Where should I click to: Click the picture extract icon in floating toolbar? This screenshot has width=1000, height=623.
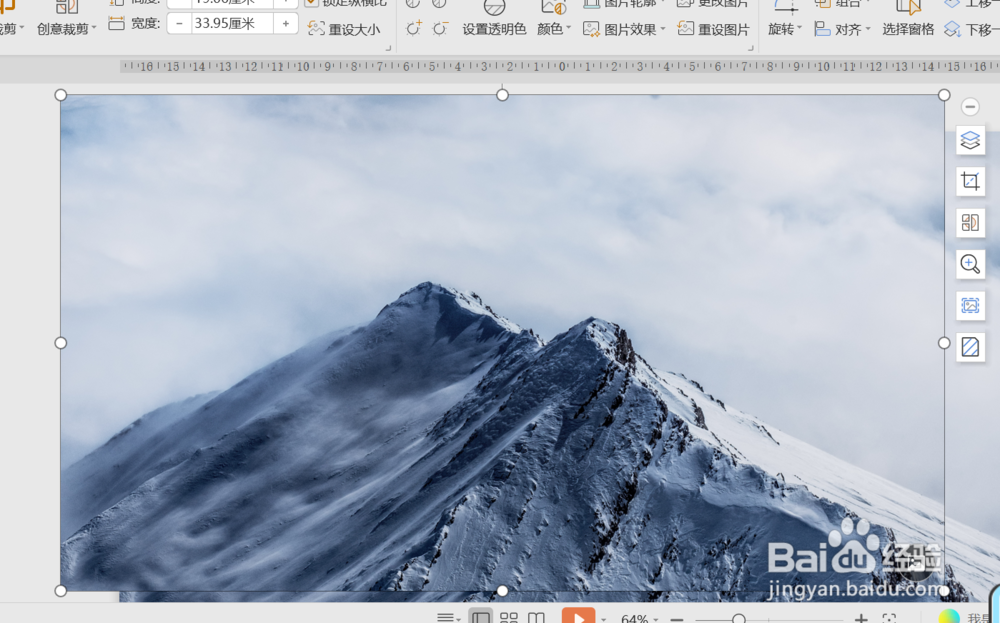coord(970,305)
